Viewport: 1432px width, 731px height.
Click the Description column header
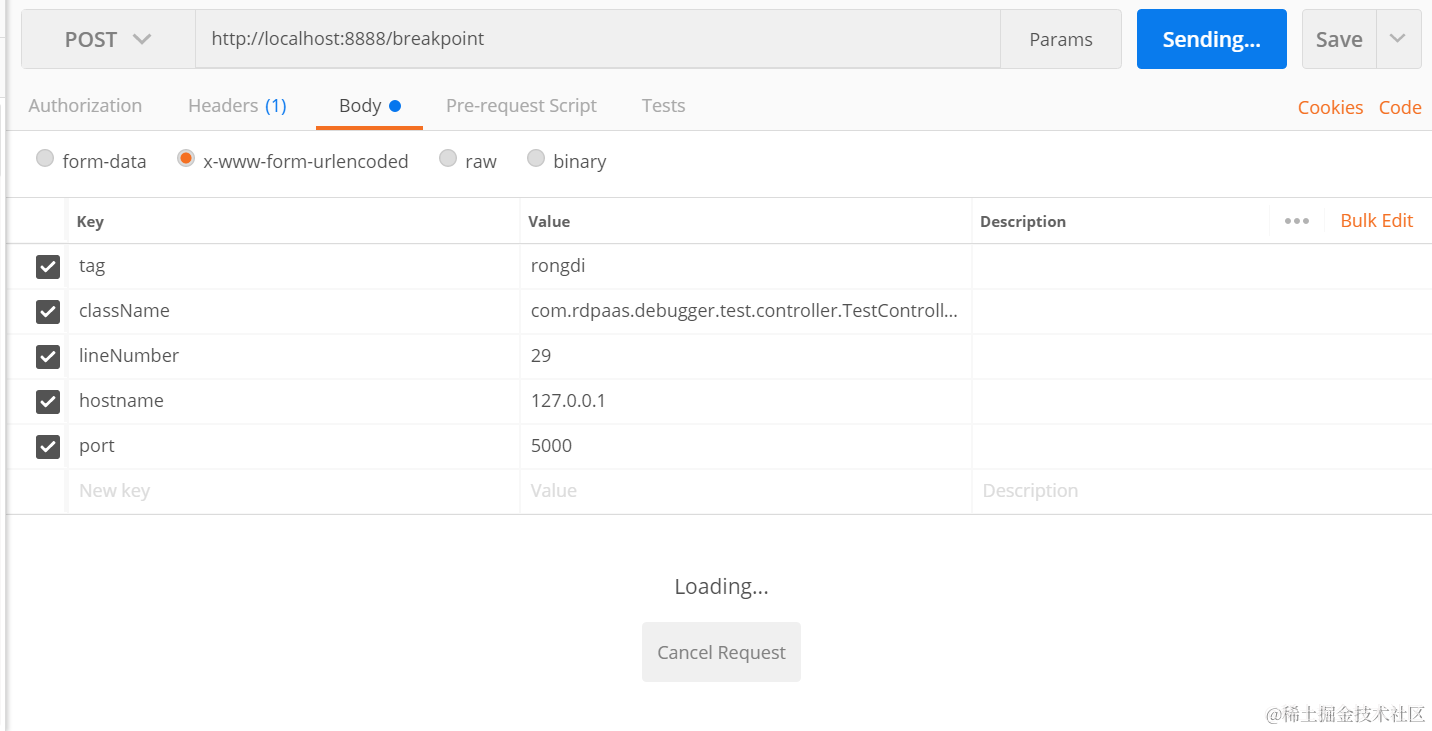[1023, 222]
